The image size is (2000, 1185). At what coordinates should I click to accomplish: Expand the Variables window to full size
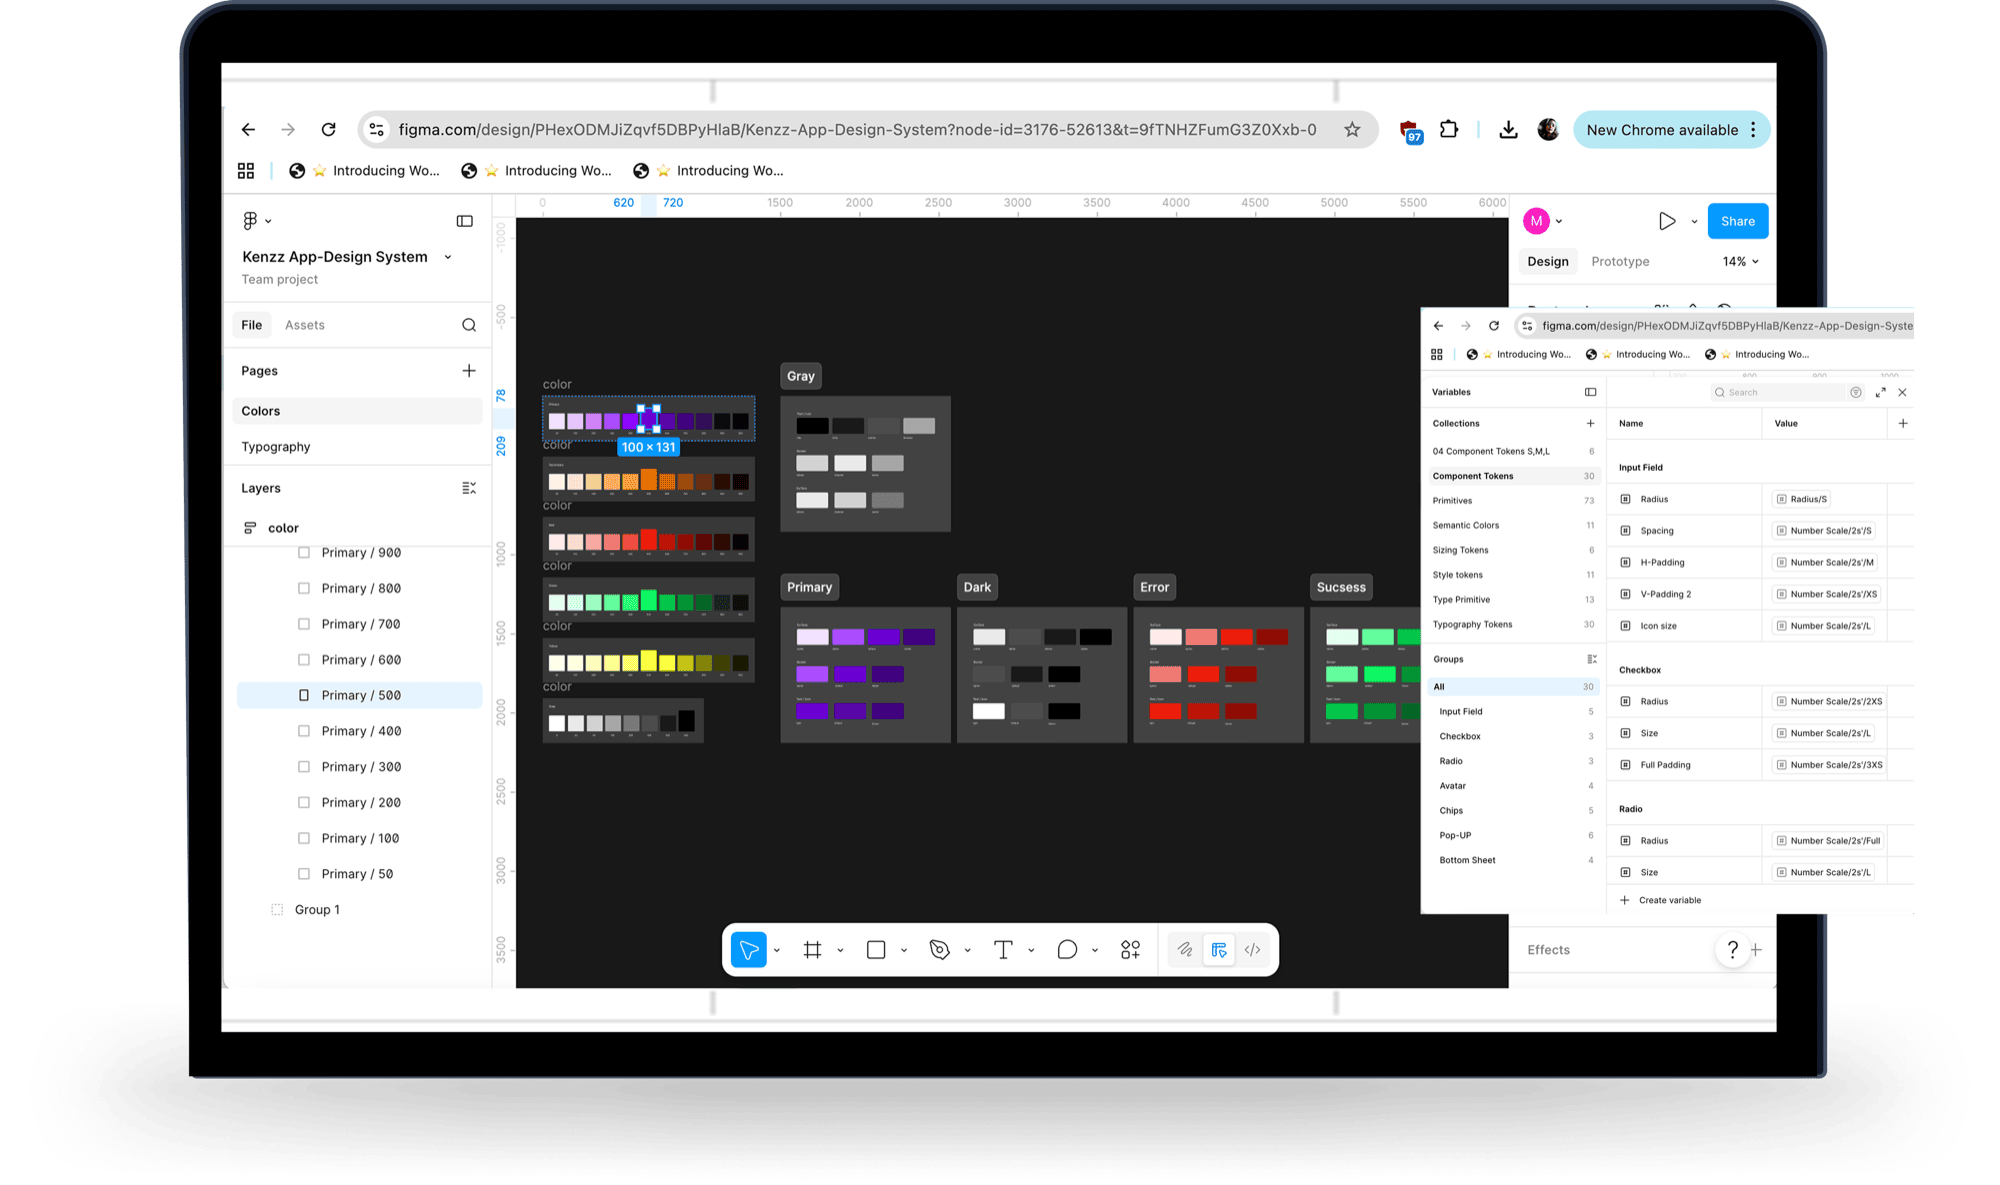(1880, 392)
